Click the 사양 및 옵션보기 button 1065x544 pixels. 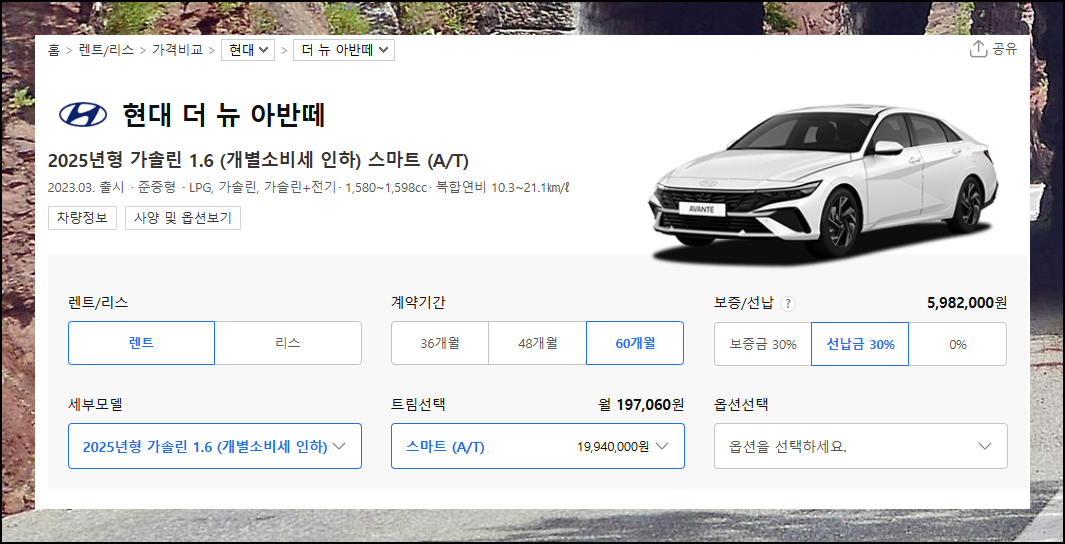click(183, 218)
